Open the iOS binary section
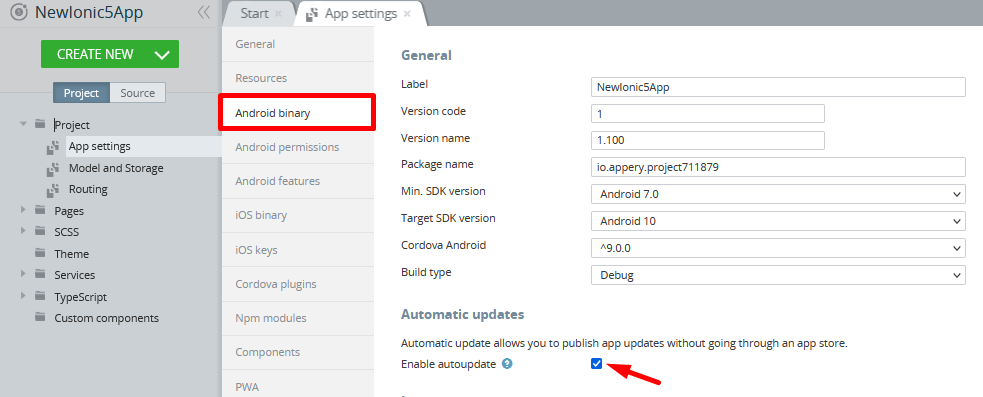The image size is (983, 397). [x=298, y=215]
